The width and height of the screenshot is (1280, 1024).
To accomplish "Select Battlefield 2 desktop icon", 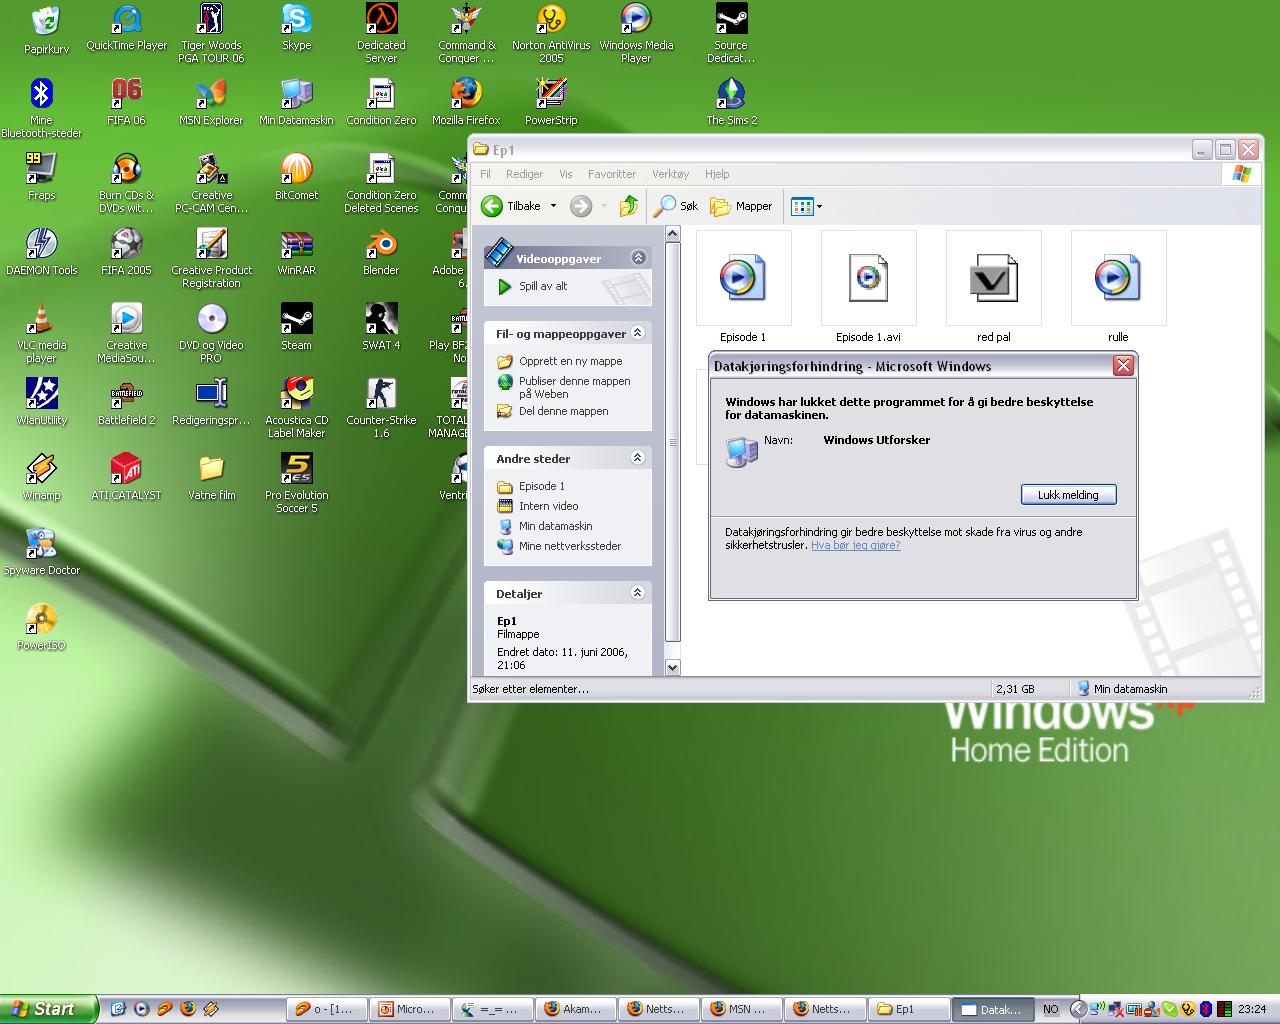I will [126, 402].
